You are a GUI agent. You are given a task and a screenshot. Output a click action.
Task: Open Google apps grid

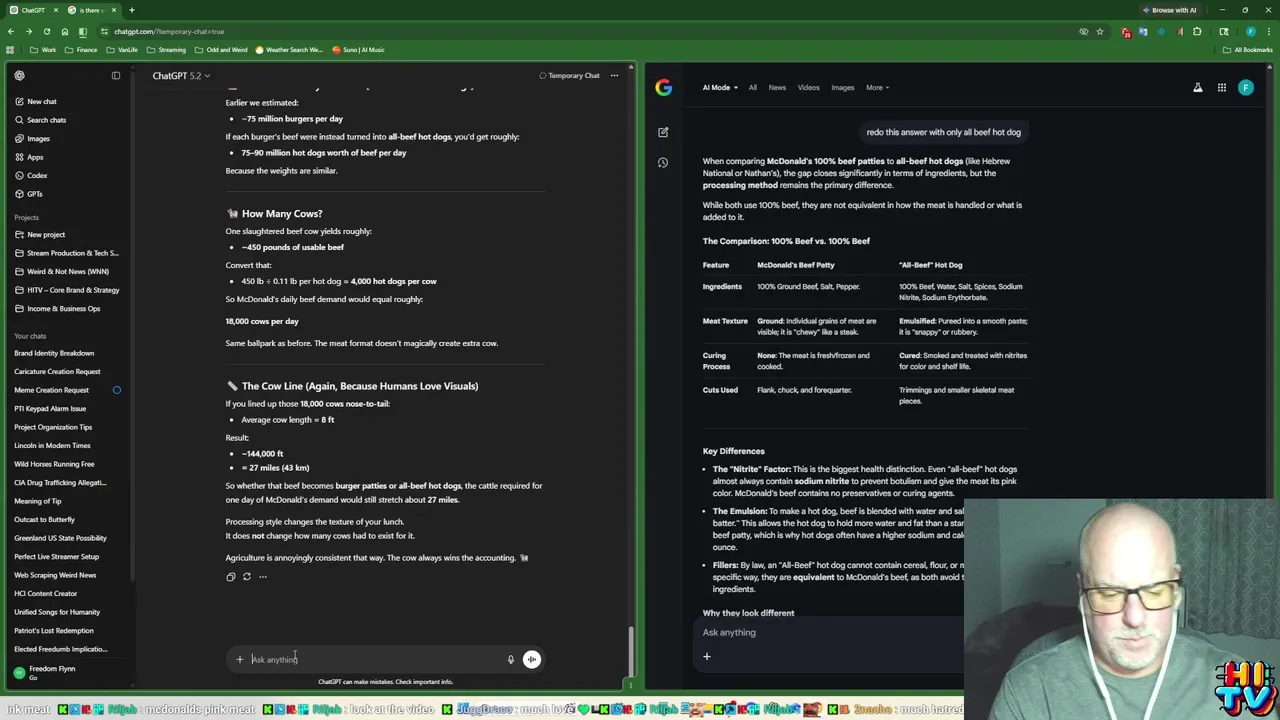(x=1221, y=88)
